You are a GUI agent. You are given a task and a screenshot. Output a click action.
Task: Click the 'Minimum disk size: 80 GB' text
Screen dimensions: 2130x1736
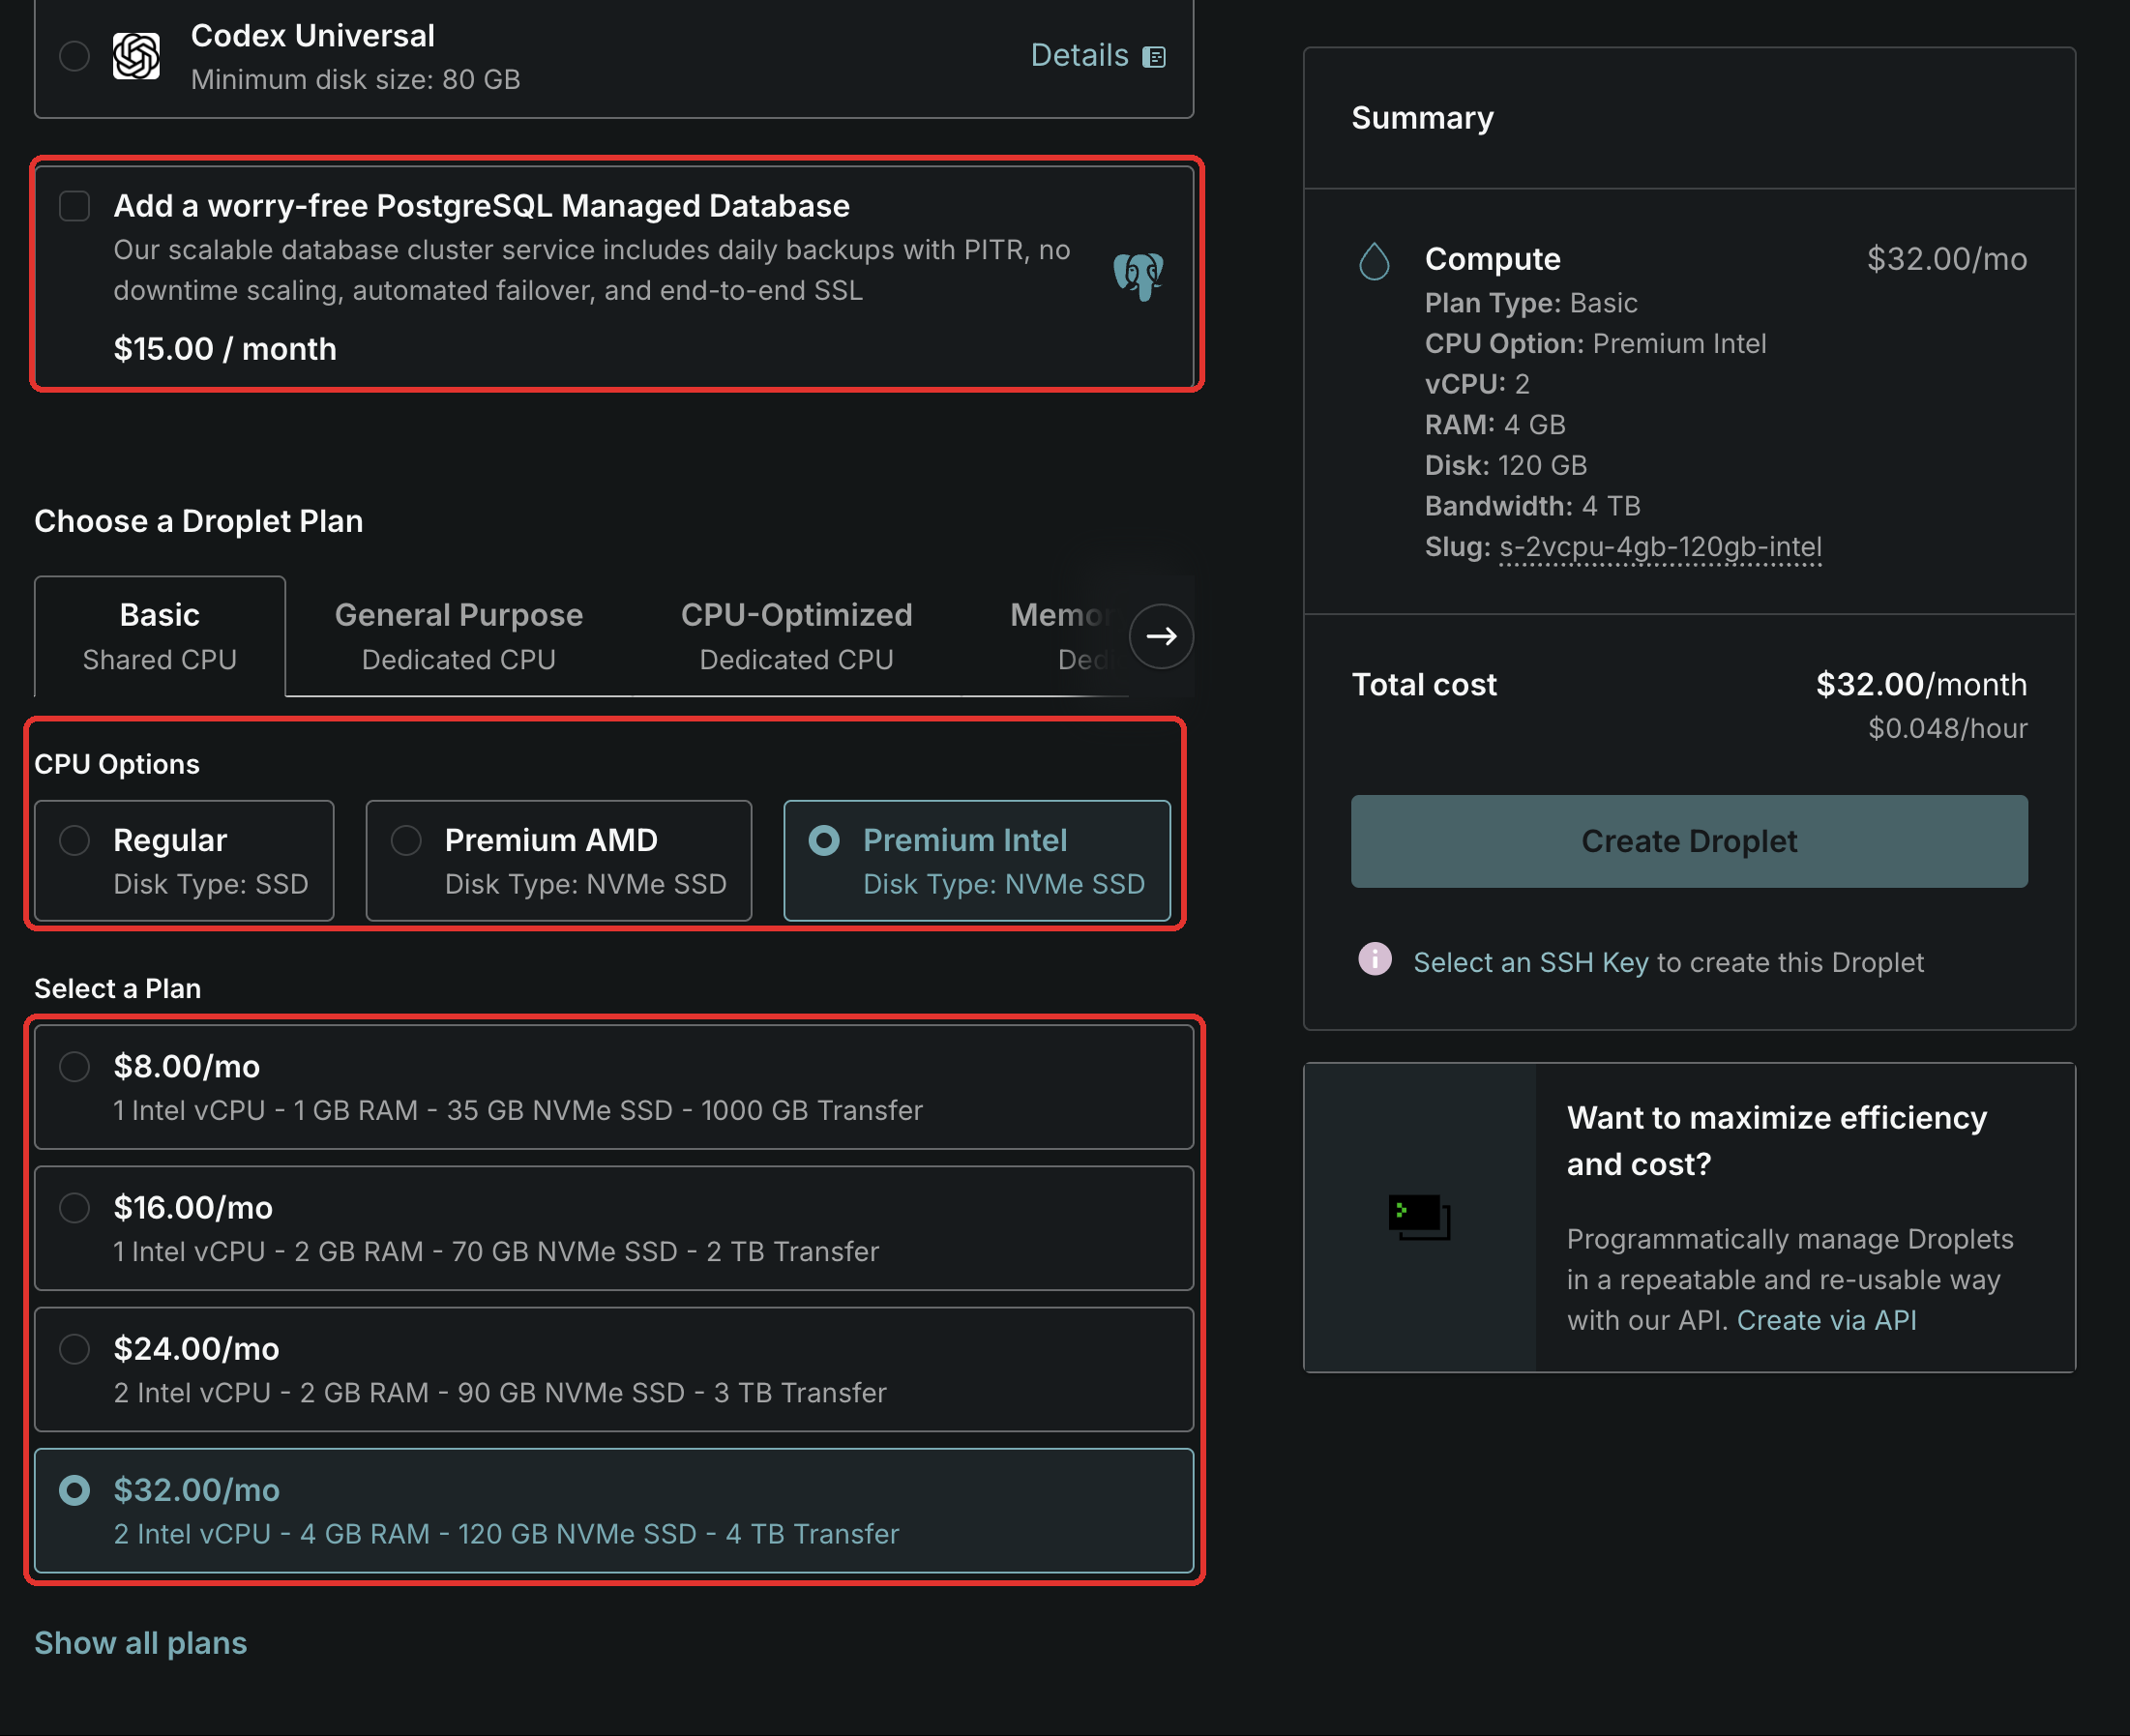(355, 79)
